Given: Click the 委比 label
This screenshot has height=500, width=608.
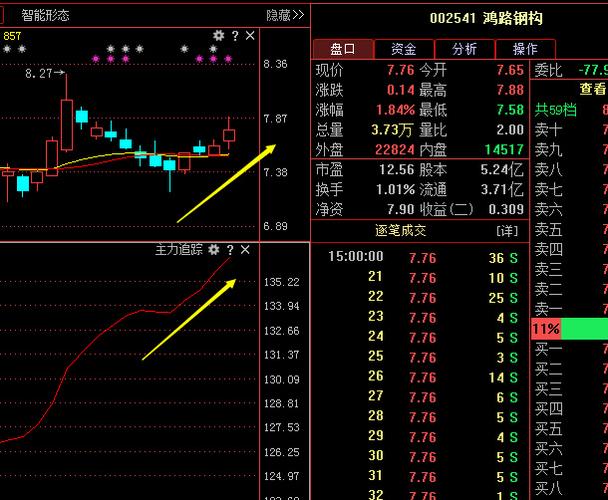Looking at the screenshot, I should tap(548, 71).
